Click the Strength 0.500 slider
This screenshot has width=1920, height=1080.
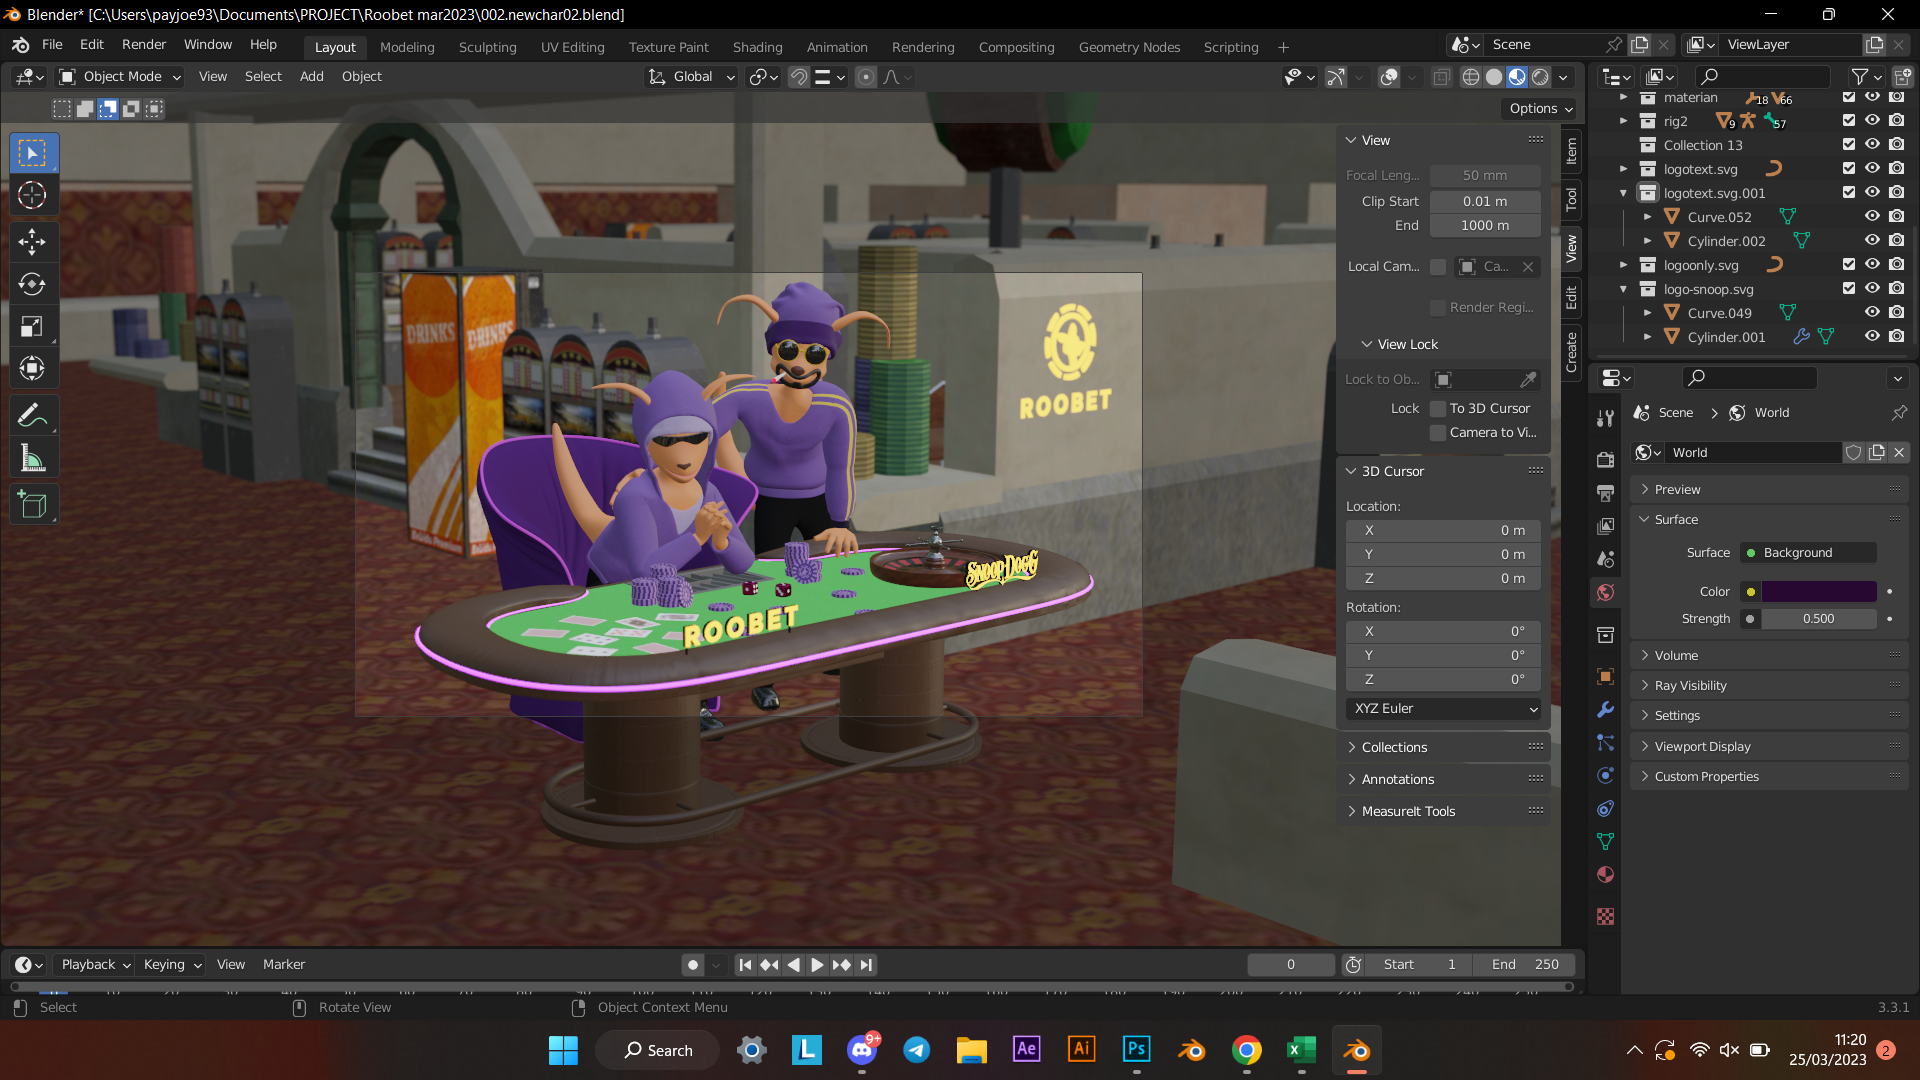tap(1818, 618)
